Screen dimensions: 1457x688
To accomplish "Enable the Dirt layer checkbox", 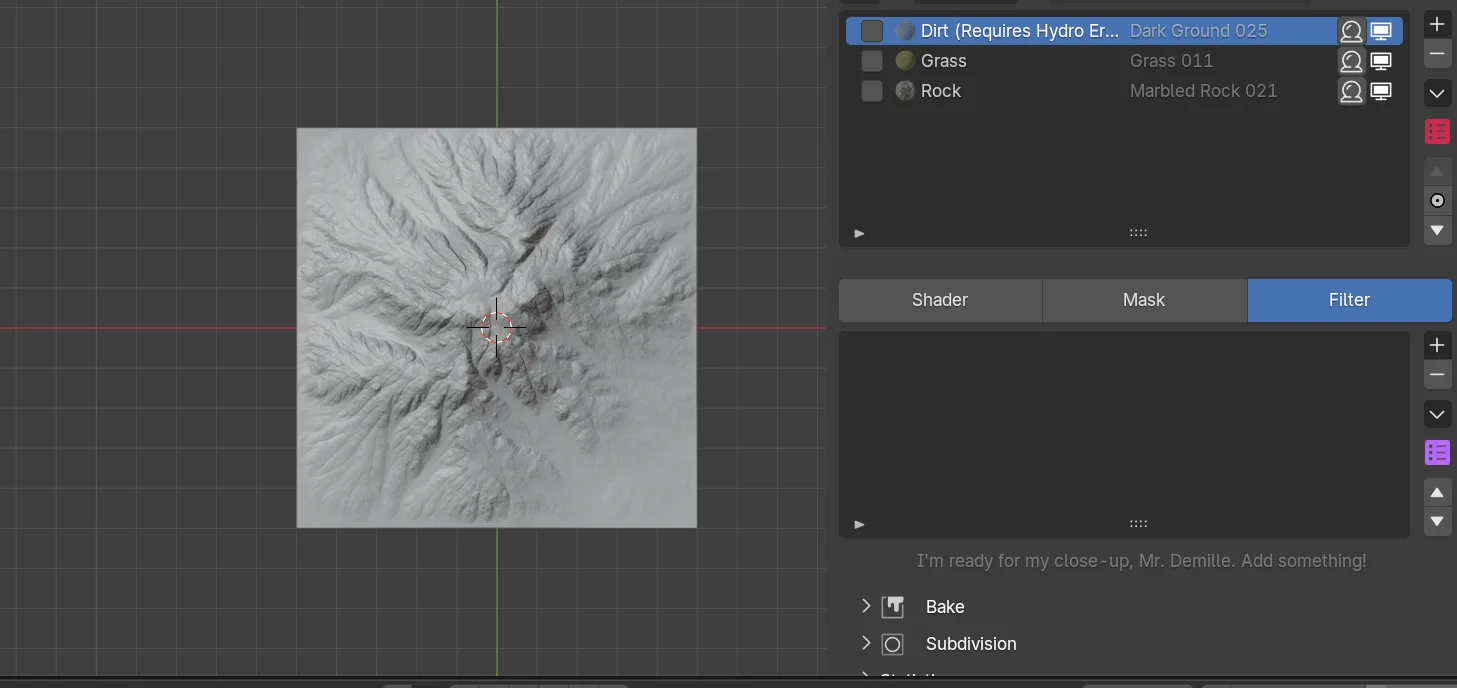I will click(872, 31).
